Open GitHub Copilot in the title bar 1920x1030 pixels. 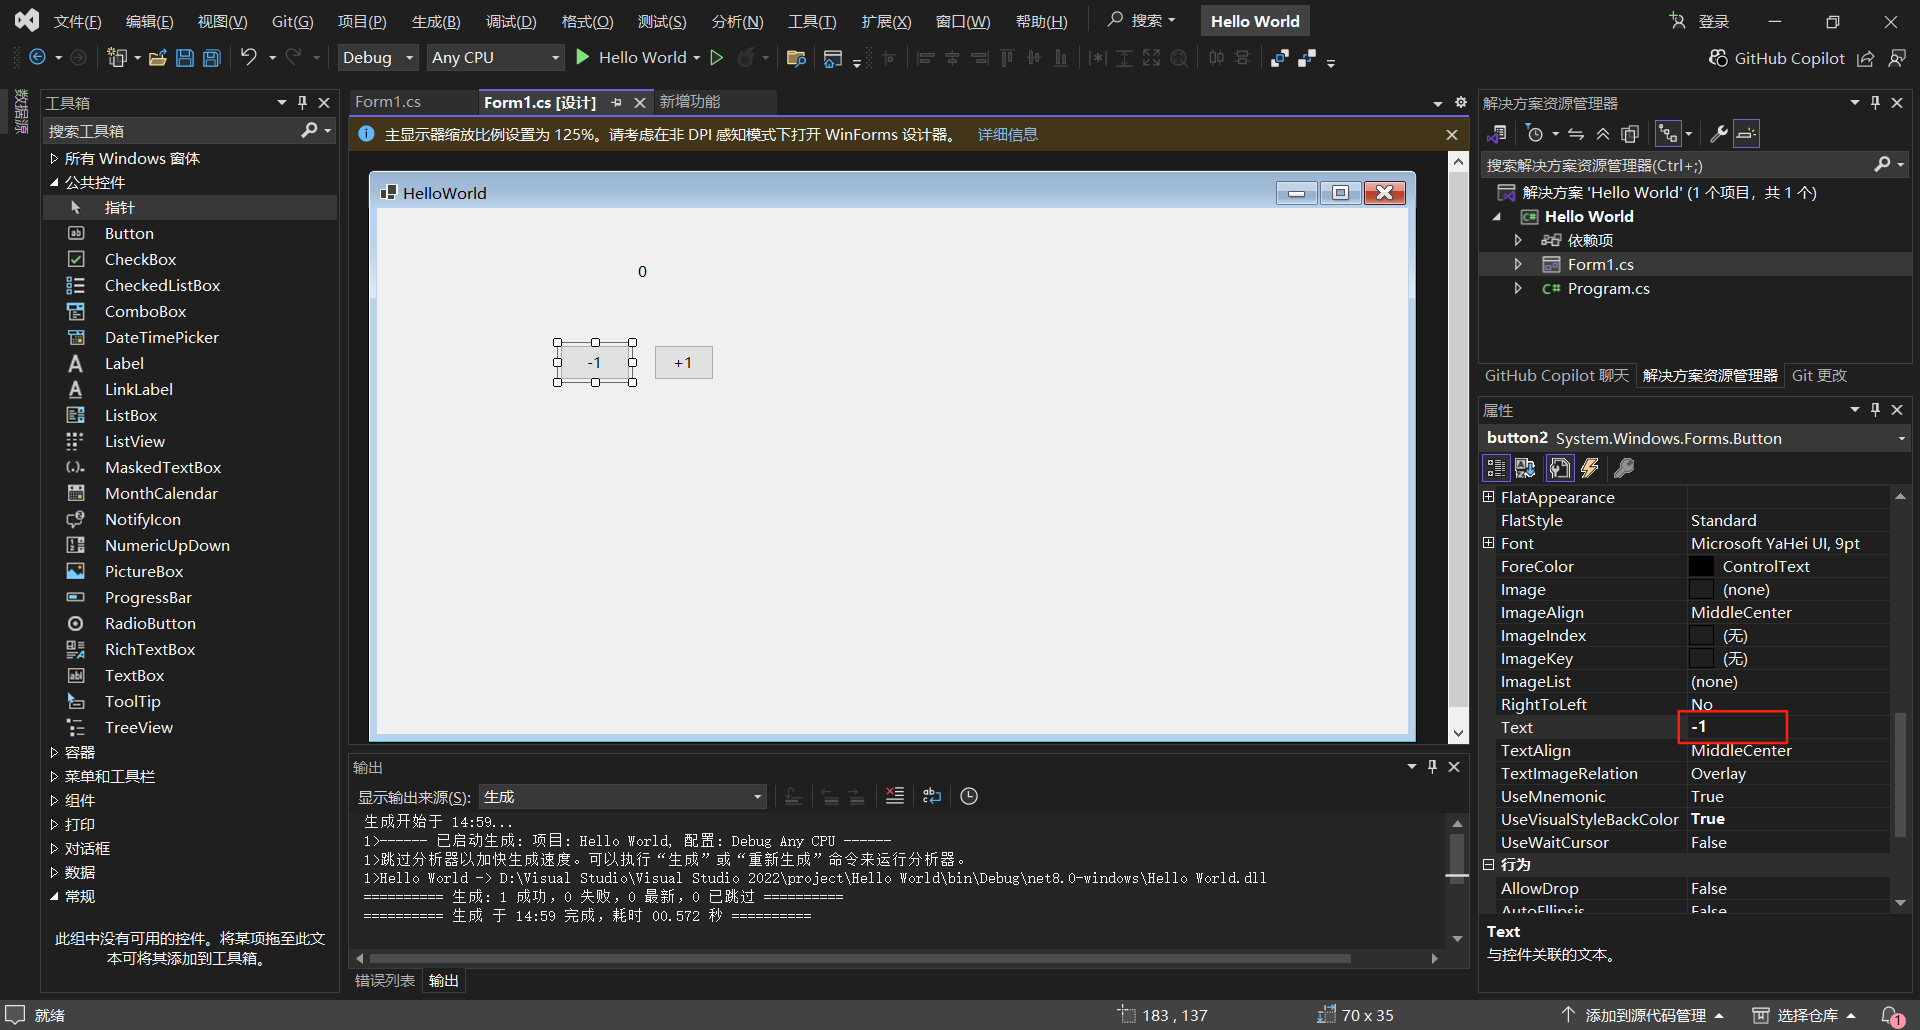pos(1776,58)
